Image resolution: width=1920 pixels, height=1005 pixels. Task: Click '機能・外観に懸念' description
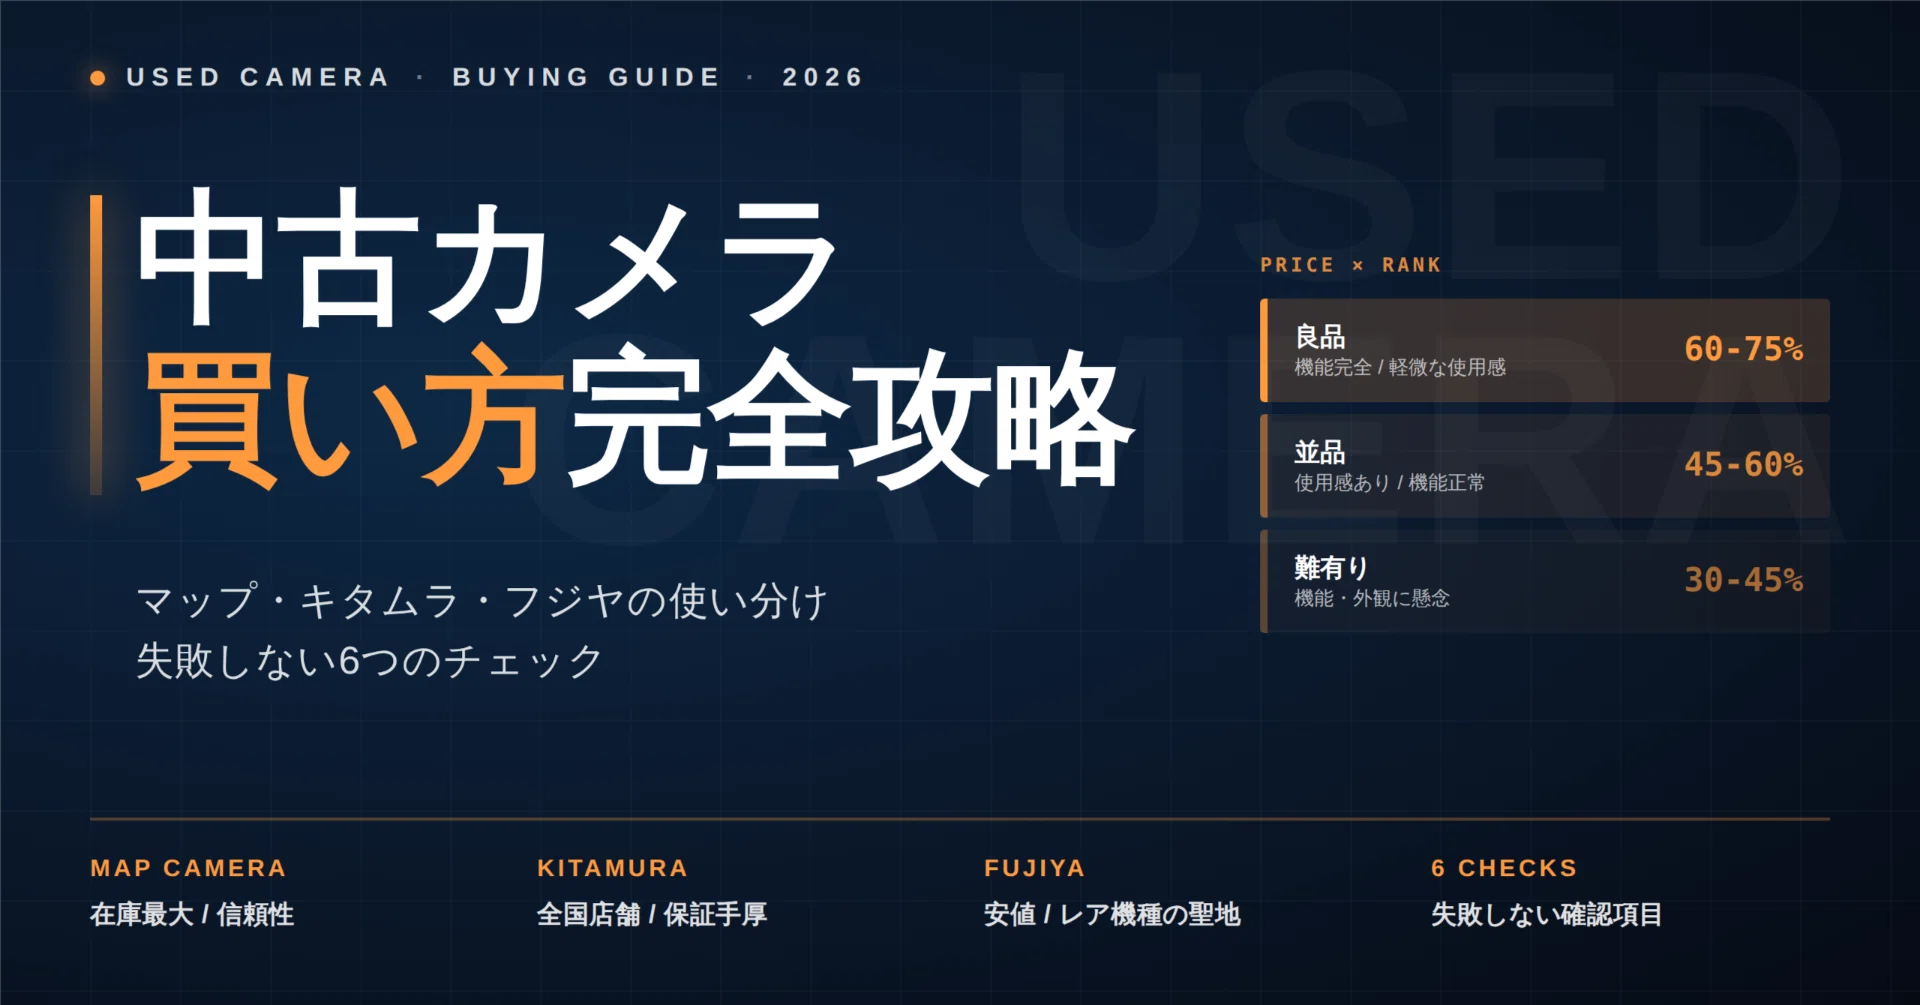(x=1372, y=598)
